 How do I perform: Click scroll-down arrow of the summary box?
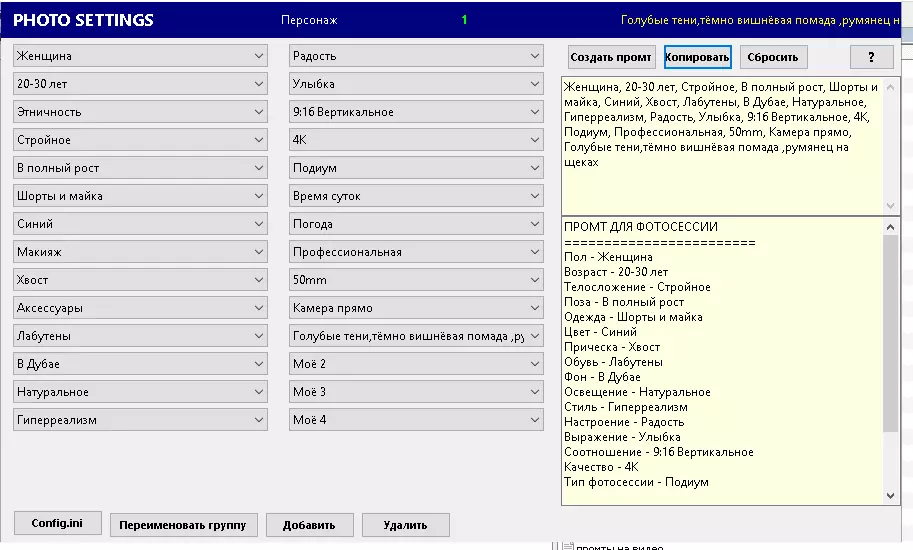890,496
